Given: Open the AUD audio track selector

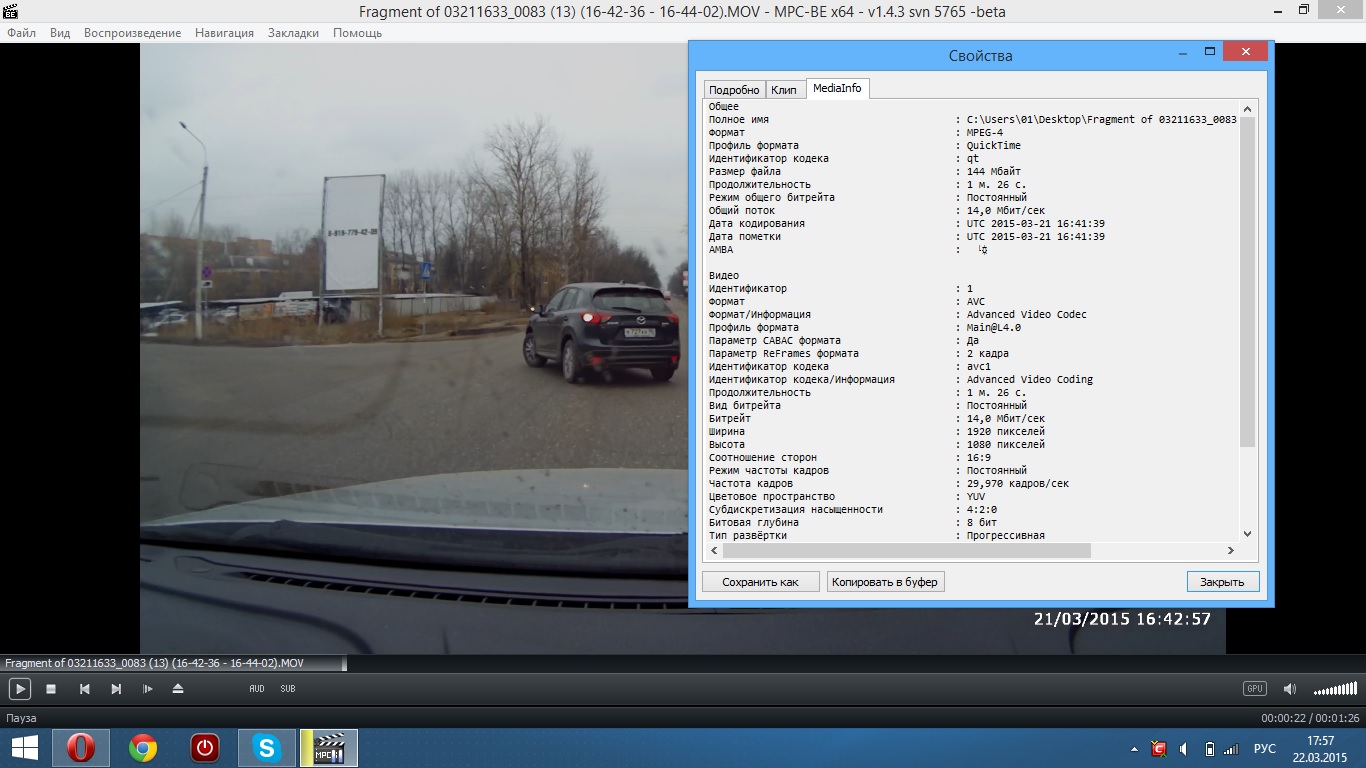Looking at the screenshot, I should (x=257, y=689).
